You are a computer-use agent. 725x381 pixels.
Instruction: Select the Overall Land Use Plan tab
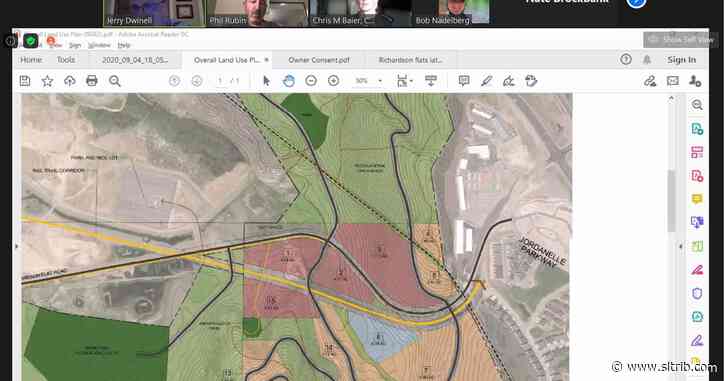point(227,60)
